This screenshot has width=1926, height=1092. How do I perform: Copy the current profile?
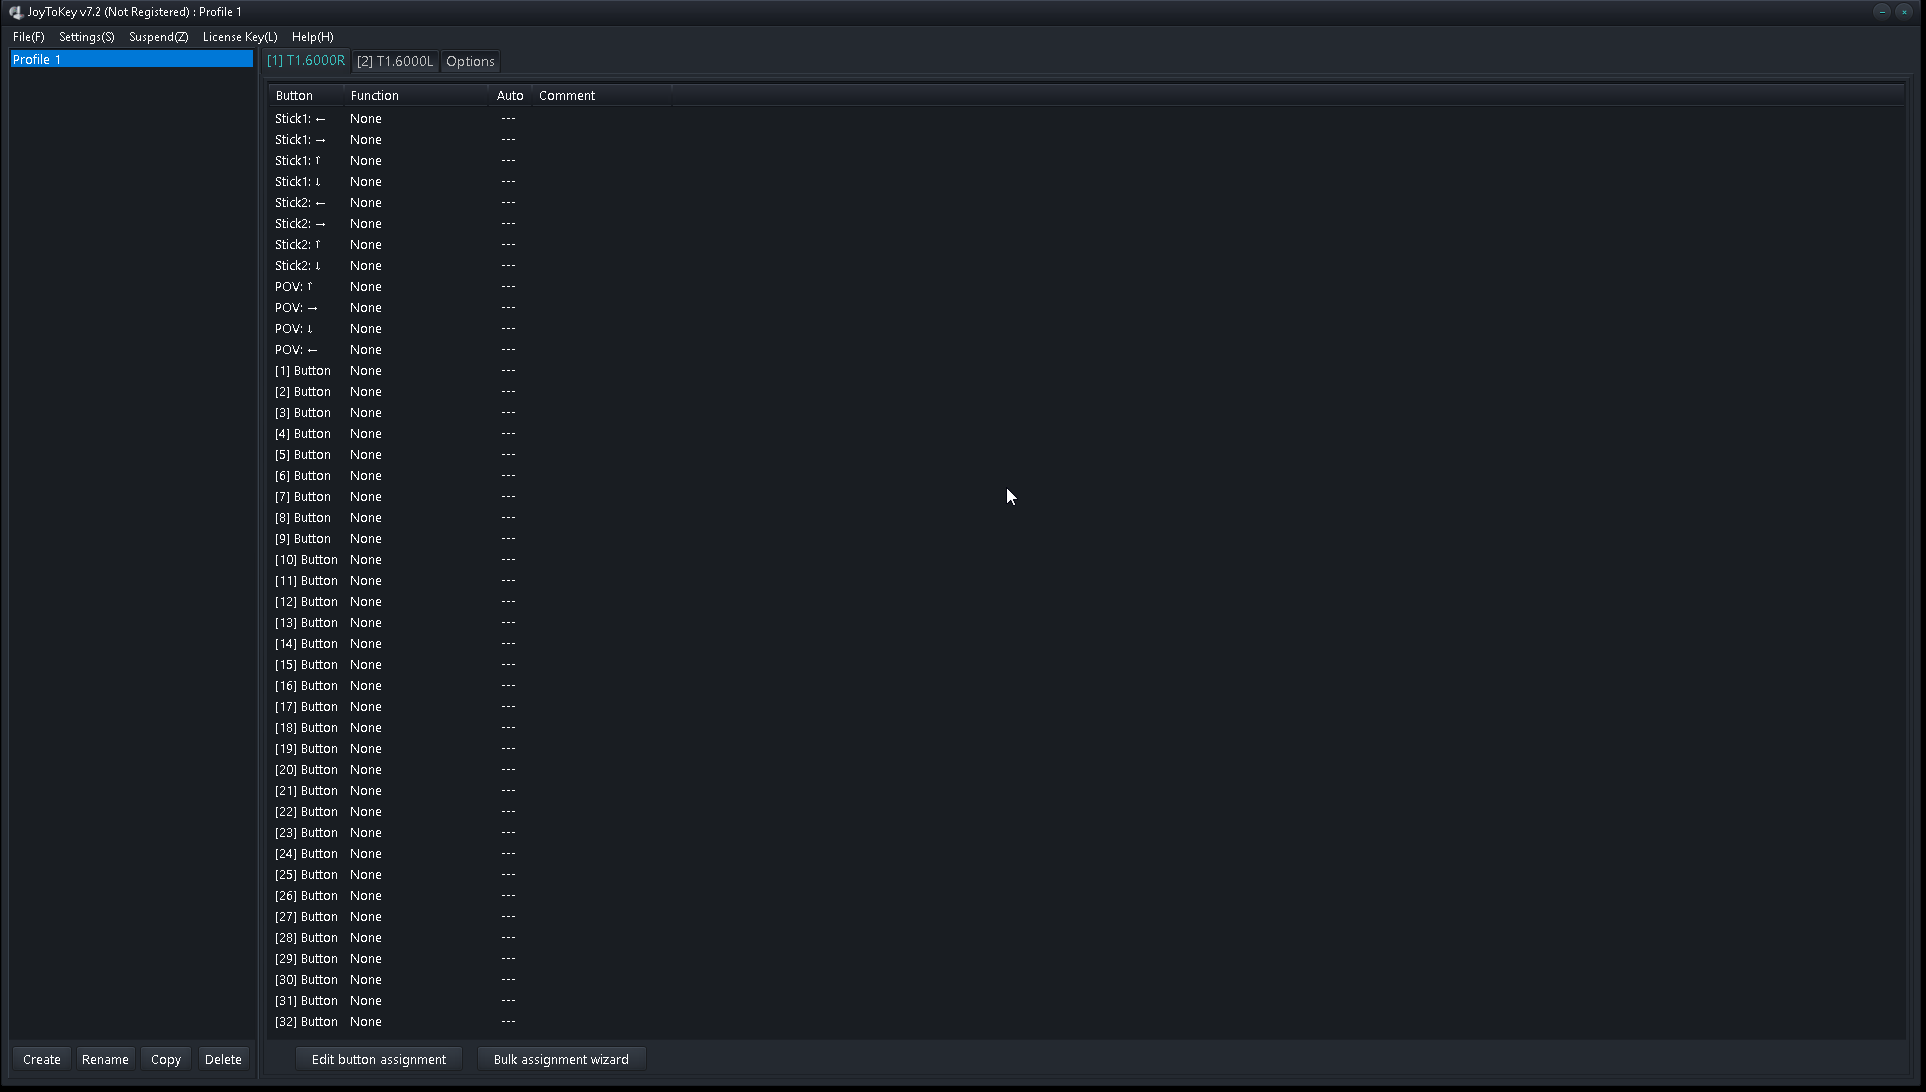coord(165,1059)
